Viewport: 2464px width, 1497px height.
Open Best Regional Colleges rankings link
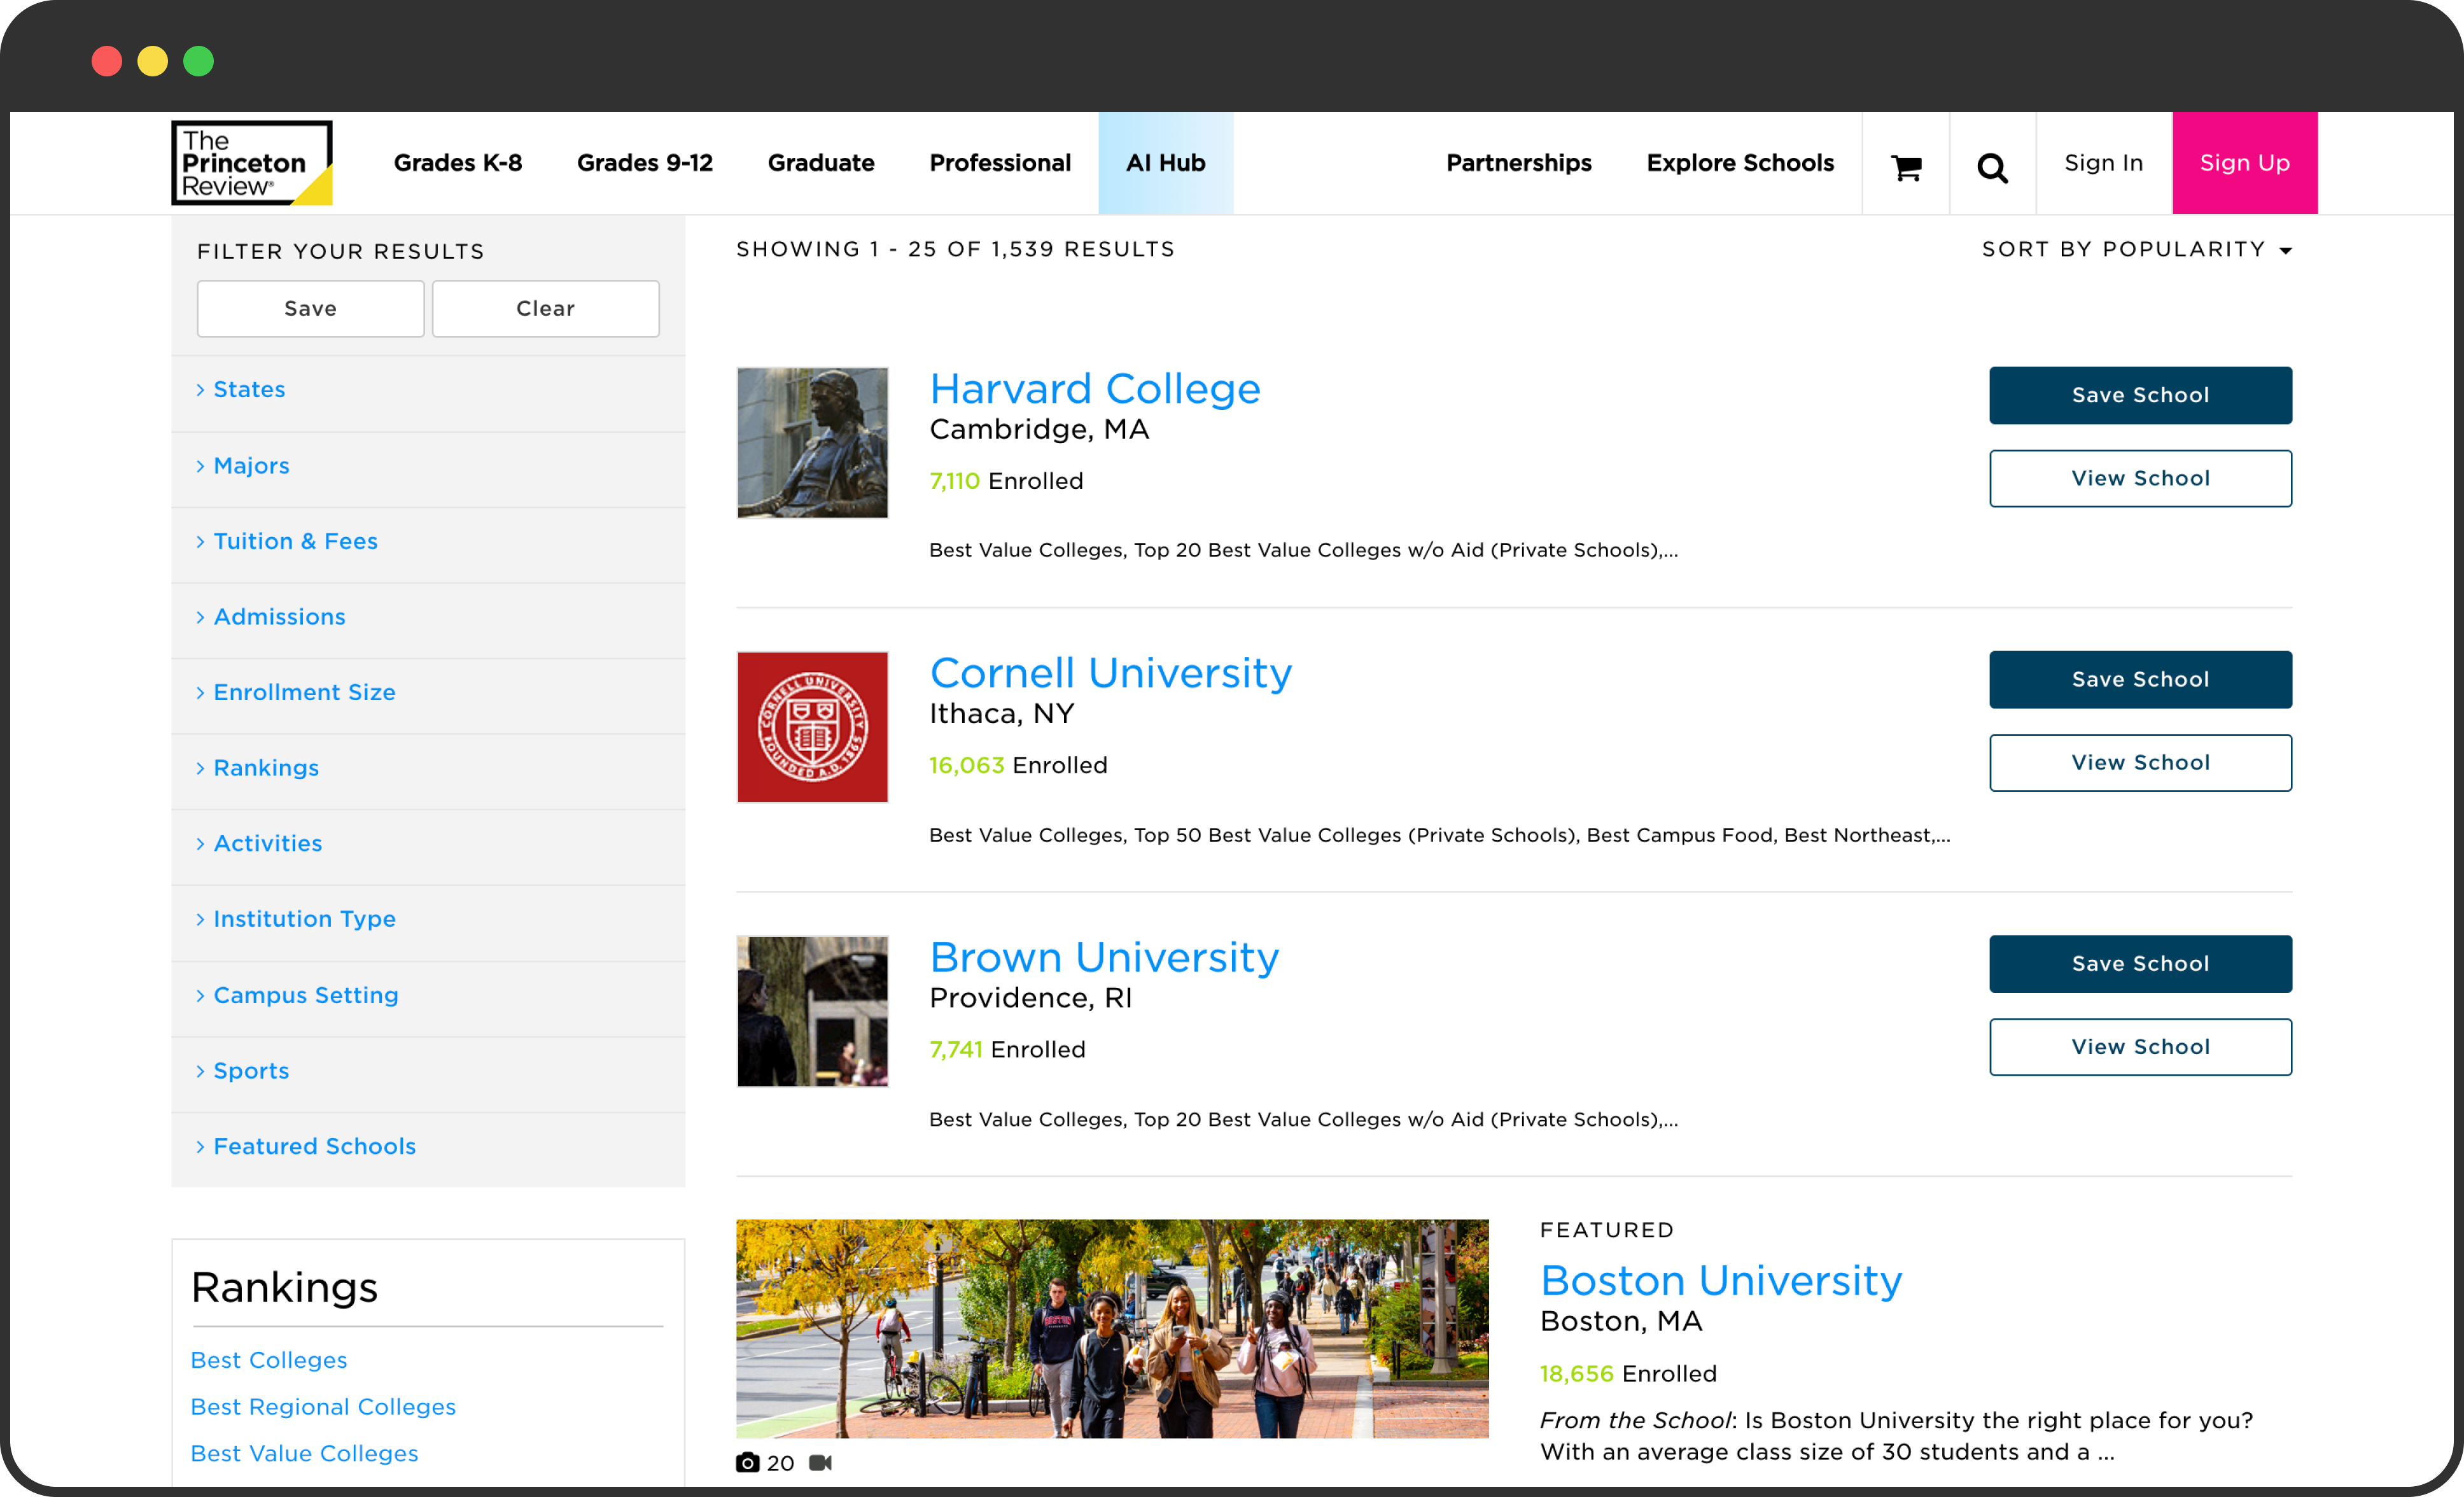pyautogui.click(x=323, y=1407)
